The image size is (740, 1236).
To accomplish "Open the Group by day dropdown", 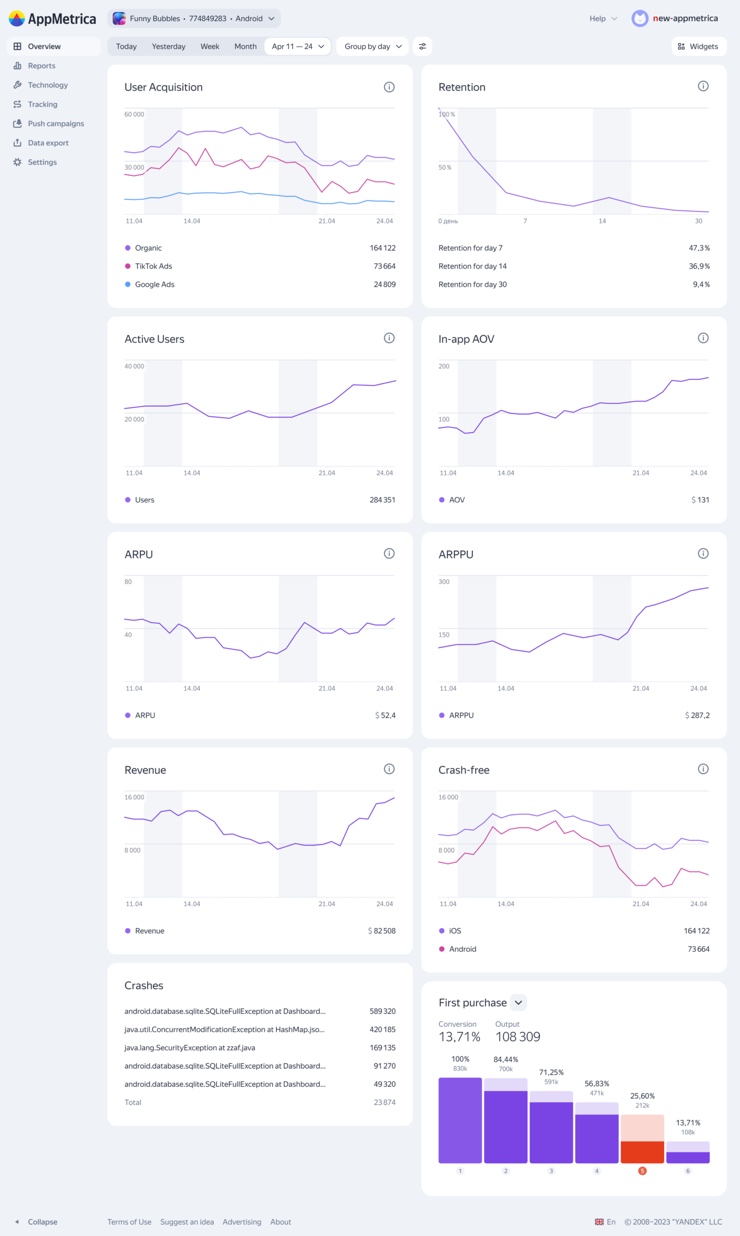I will click(372, 46).
